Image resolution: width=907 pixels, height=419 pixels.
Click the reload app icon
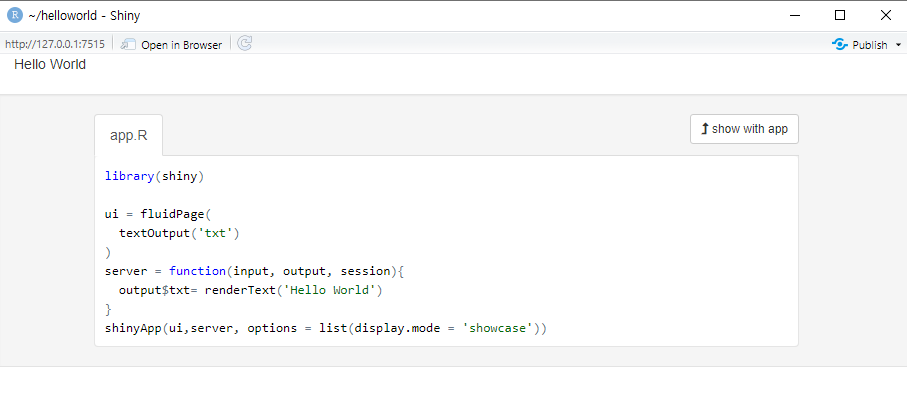[x=245, y=43]
